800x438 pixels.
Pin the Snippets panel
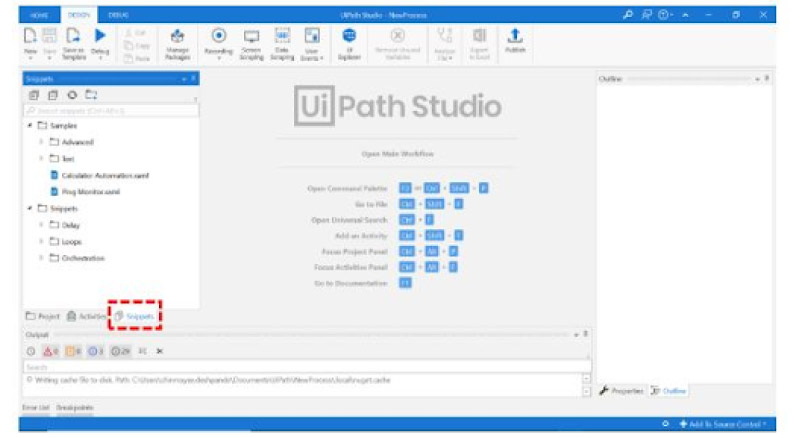[x=193, y=79]
